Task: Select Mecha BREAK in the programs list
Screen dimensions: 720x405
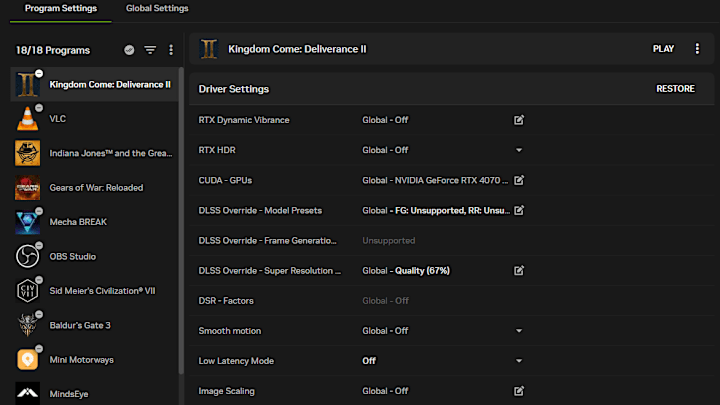Action: [x=94, y=222]
